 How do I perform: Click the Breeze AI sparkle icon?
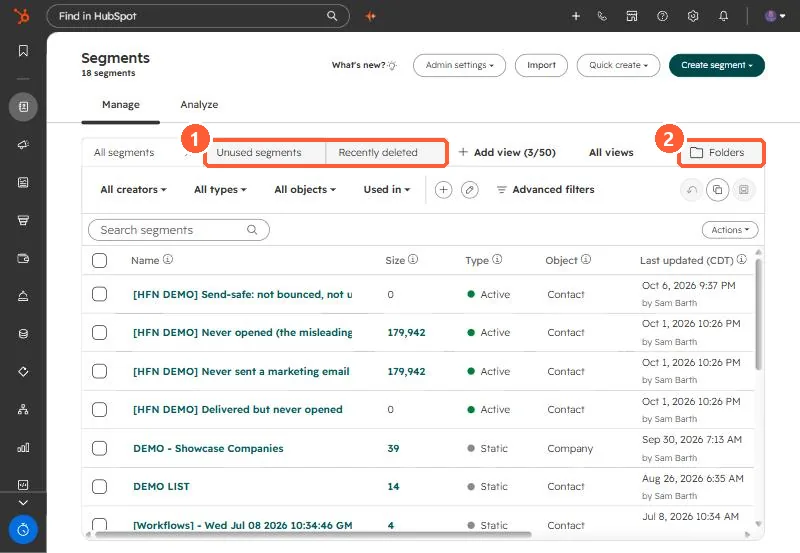pyautogui.click(x=370, y=16)
